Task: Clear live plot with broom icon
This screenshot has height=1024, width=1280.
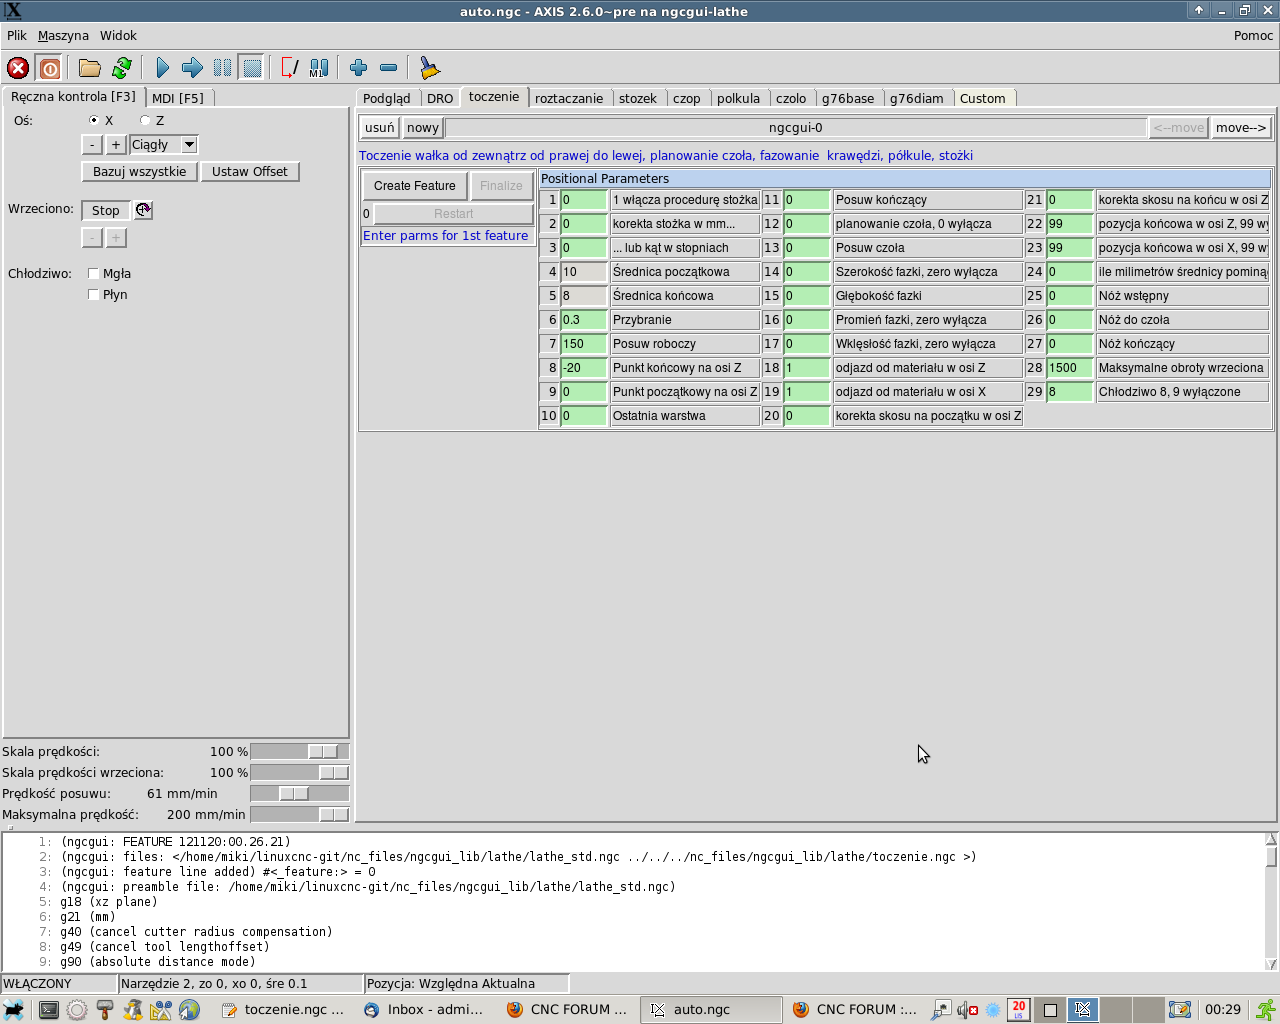Action: click(x=429, y=68)
